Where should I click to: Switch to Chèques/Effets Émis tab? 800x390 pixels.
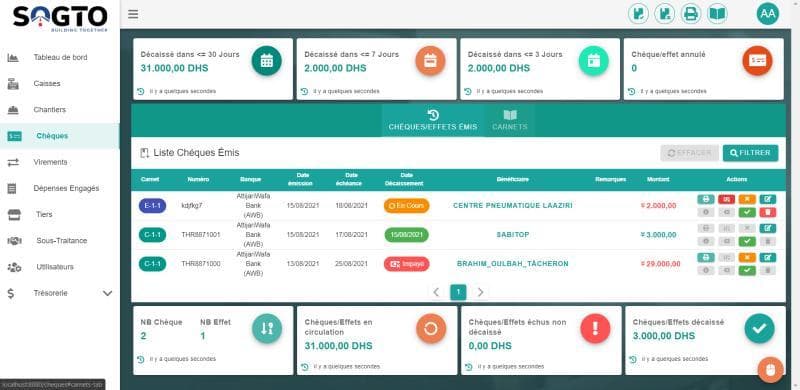(433, 121)
